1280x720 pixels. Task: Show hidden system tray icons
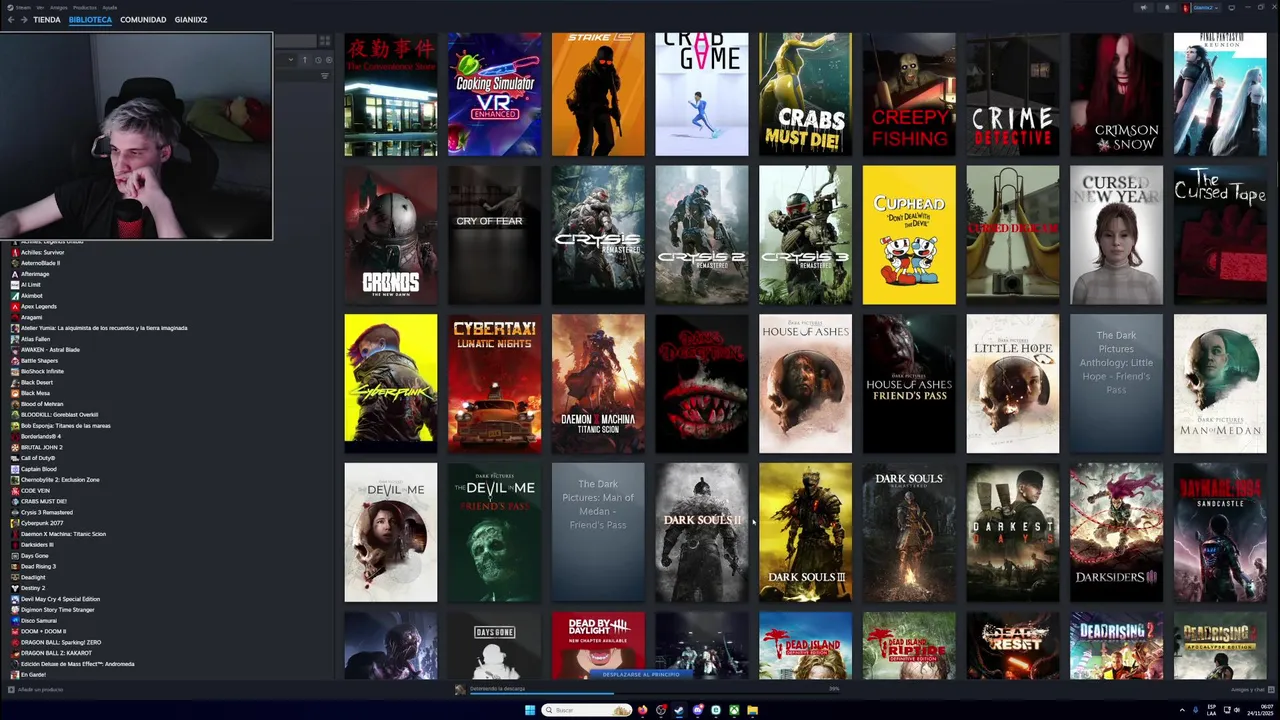click(x=1182, y=710)
